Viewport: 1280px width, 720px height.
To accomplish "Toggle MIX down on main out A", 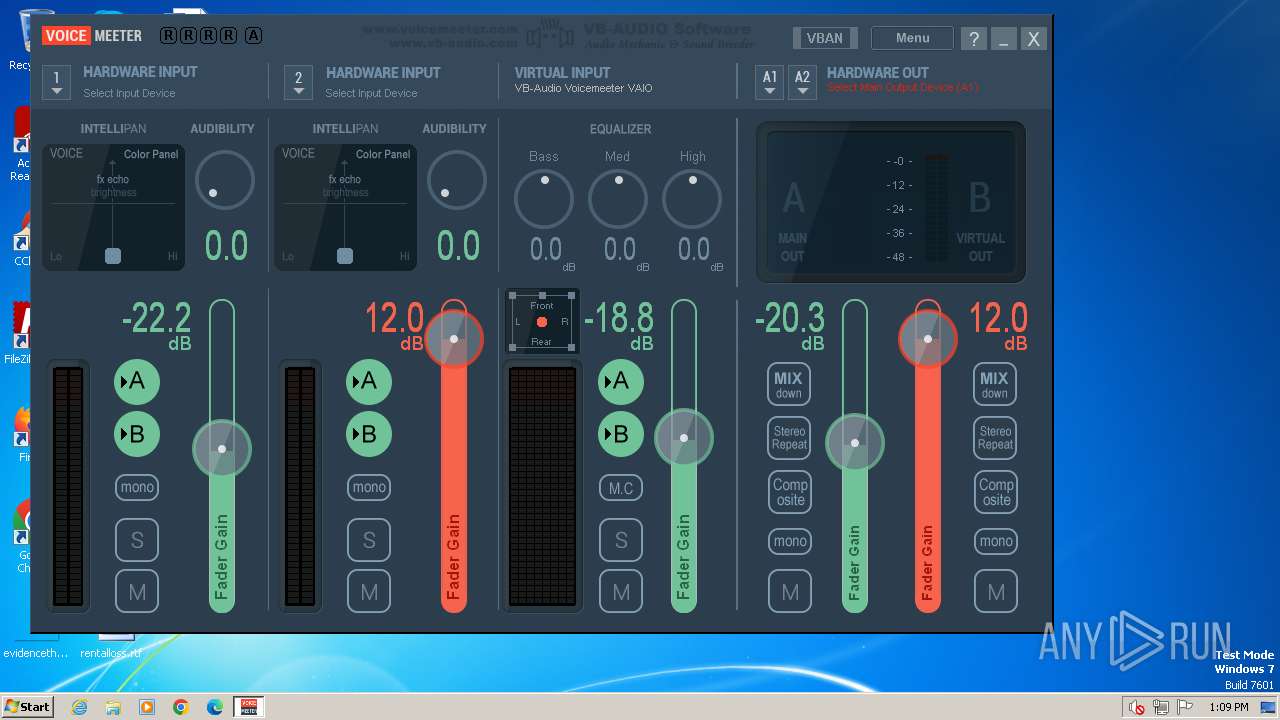I will click(789, 384).
